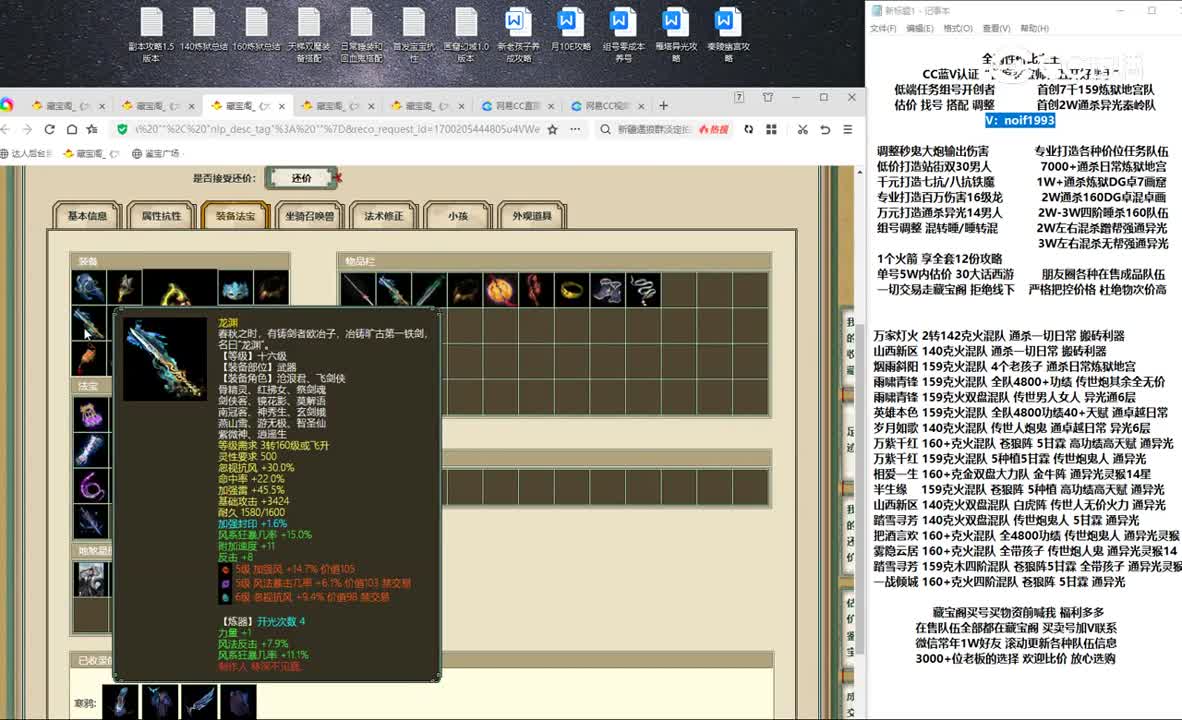Open Notepad 文件(F) menu
Image resolution: width=1182 pixels, height=720 pixels.
pos(883,29)
